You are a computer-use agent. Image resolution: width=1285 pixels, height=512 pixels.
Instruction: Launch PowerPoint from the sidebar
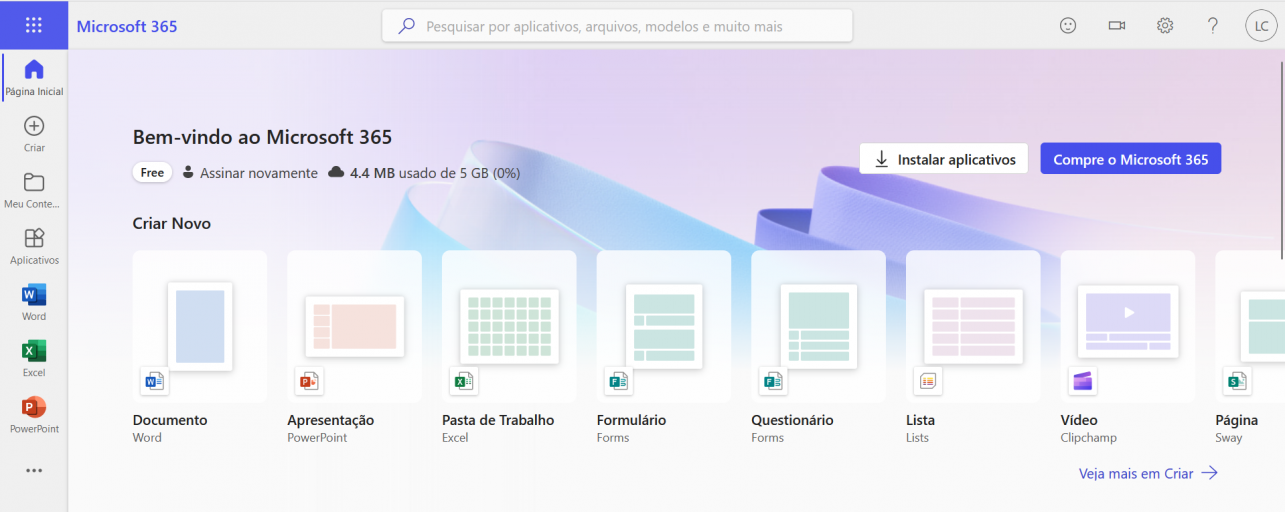[34, 414]
